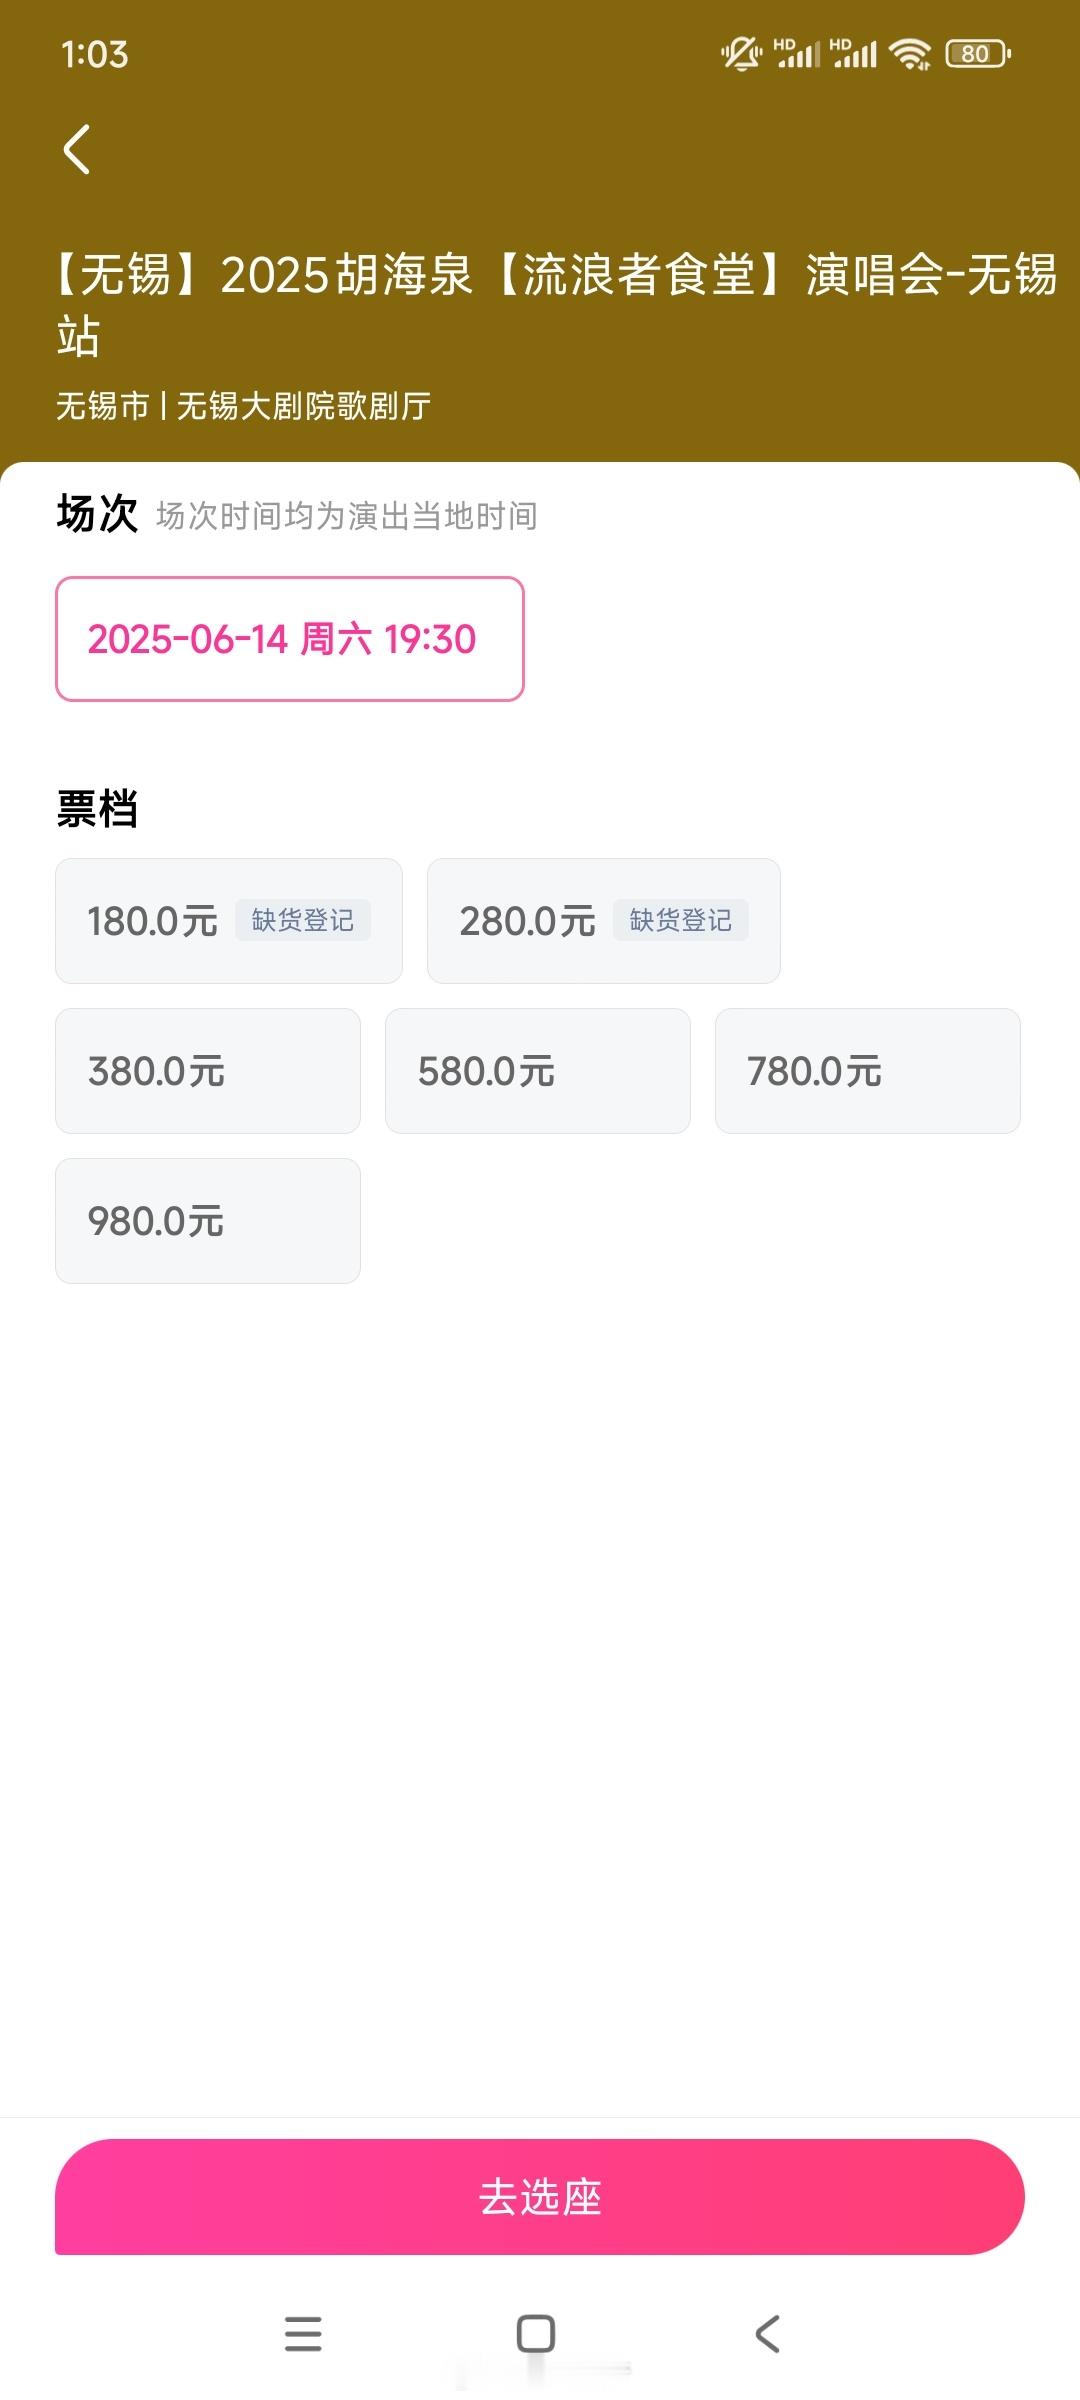Choose the 980.0元 ticket tier
Screen dimensions: 1080x2400
(x=208, y=1221)
